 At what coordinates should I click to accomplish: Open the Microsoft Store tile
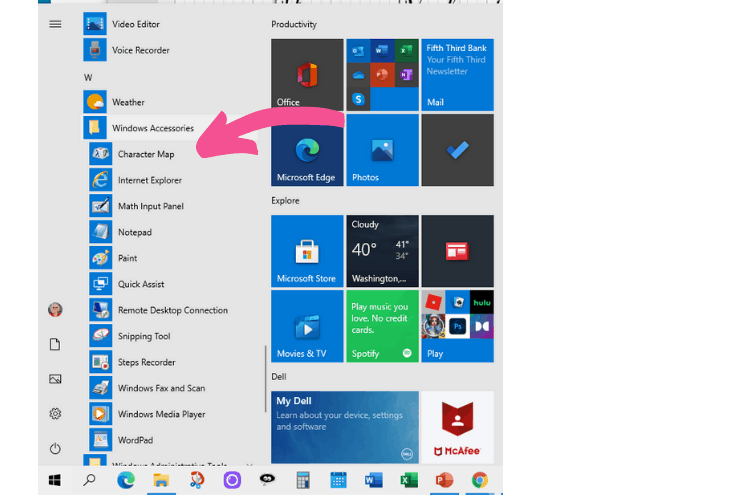pos(307,251)
